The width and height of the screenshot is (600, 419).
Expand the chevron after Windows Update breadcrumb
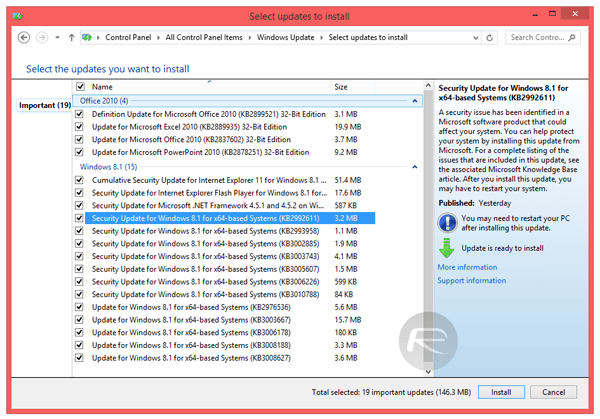321,37
